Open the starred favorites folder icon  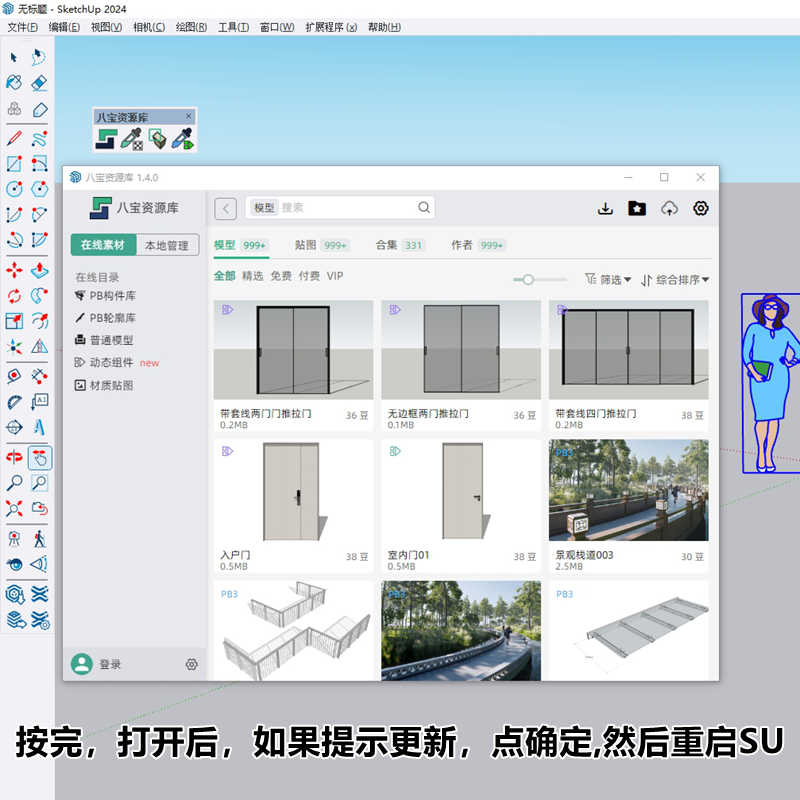[637, 208]
